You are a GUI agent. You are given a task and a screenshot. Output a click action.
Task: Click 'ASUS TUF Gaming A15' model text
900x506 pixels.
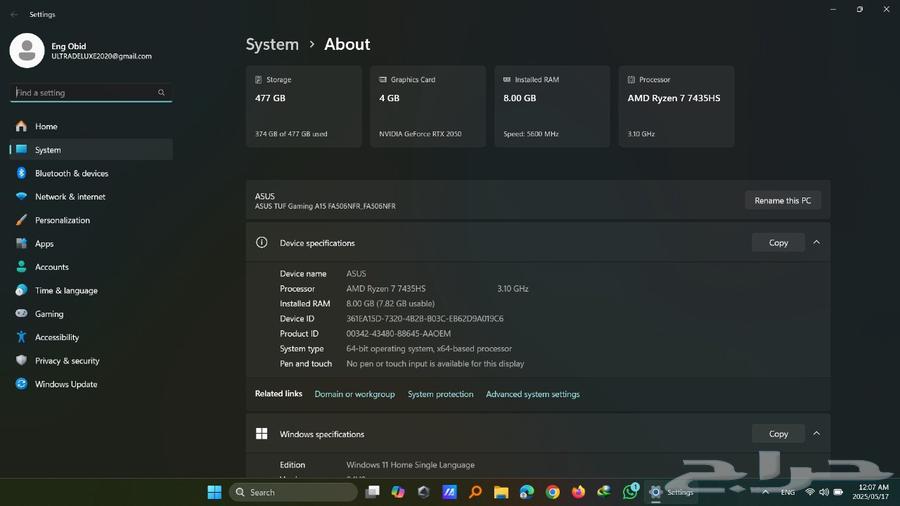pos(325,206)
